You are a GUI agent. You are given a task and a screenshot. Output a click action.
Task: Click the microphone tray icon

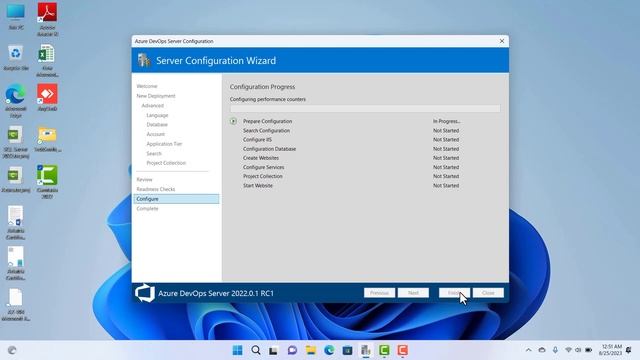coord(555,350)
